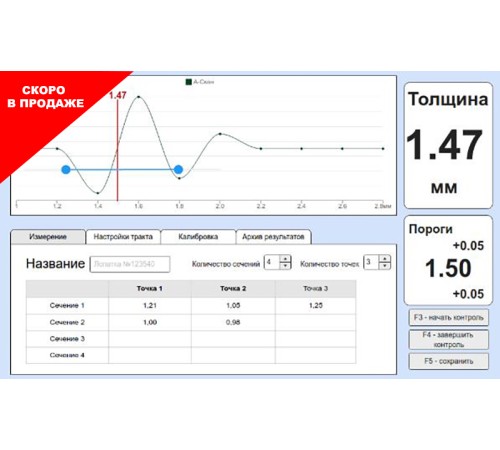This screenshot has height=450, width=500.
Task: Decrease Количество точек with down arrow
Action: (x=385, y=266)
